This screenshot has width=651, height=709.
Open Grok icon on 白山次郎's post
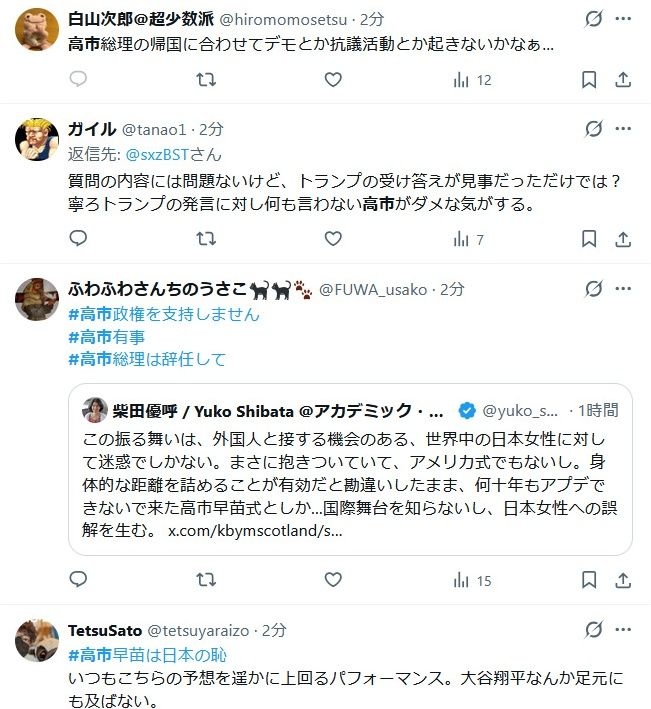click(x=593, y=19)
